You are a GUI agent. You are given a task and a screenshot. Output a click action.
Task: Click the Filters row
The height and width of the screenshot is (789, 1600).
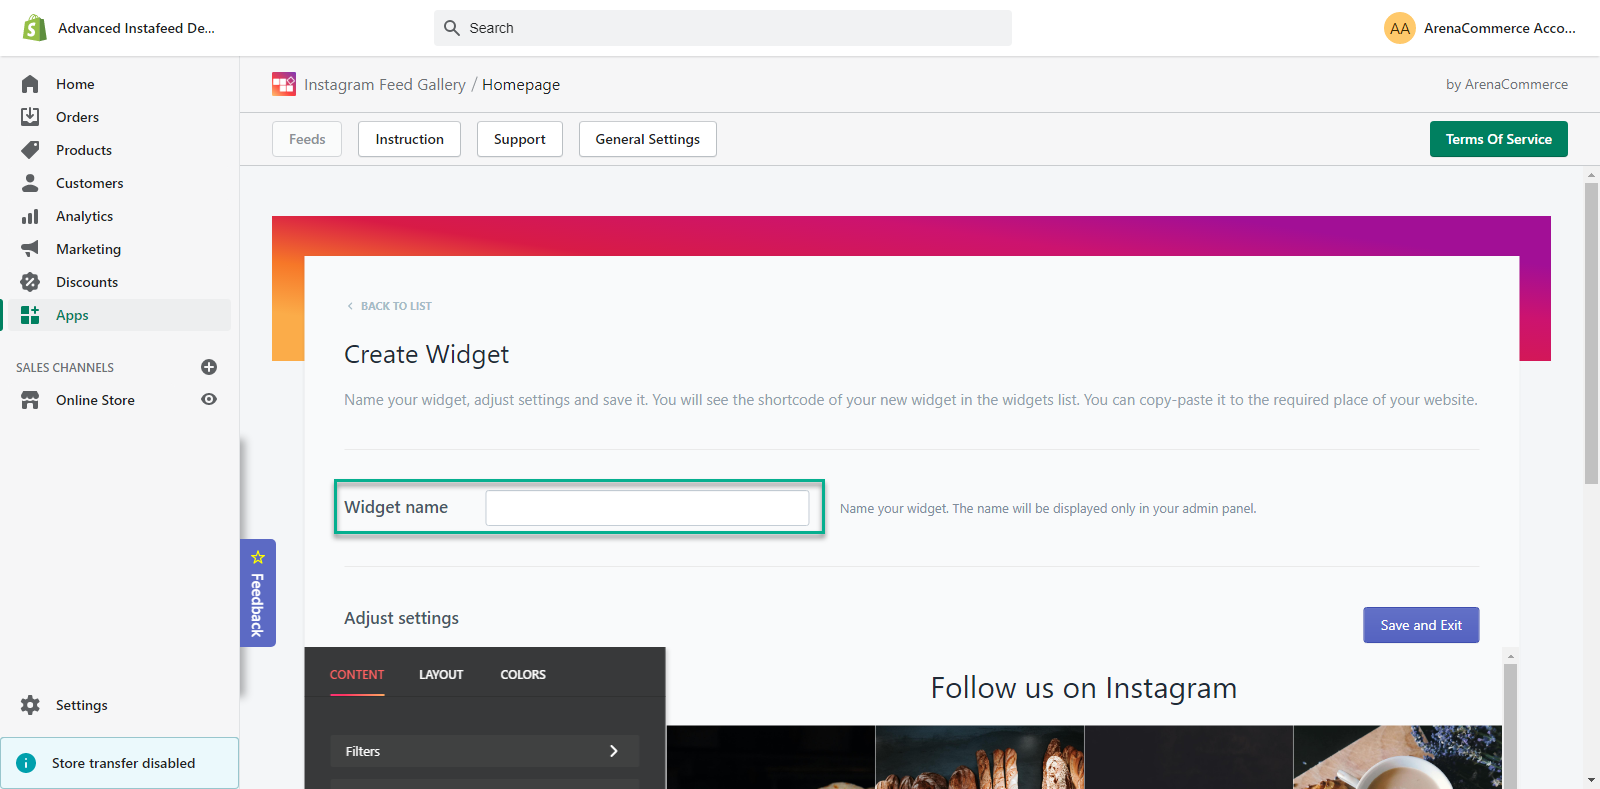[x=484, y=751]
